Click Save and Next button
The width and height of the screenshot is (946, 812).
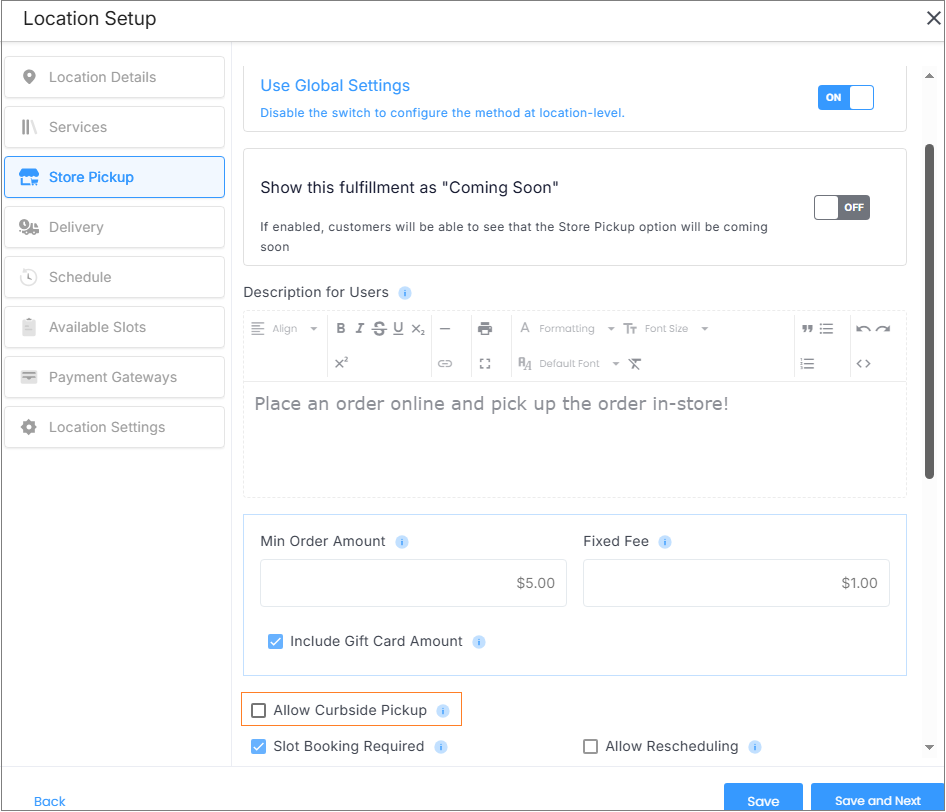click(x=878, y=799)
